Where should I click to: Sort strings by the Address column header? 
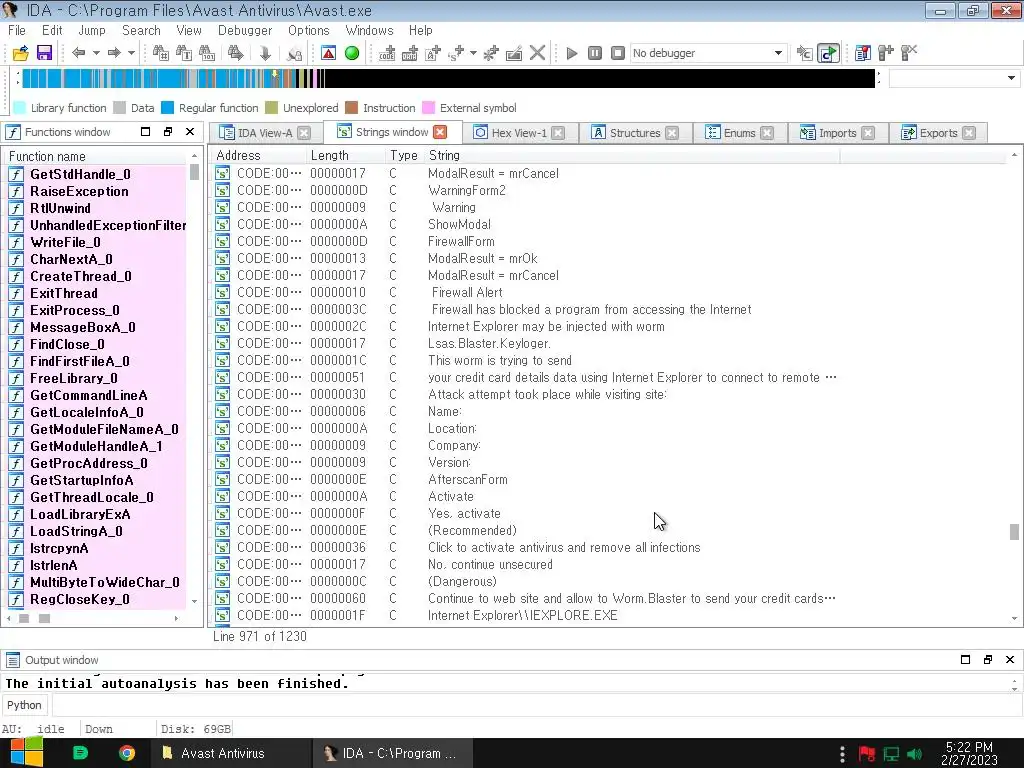[x=259, y=155]
